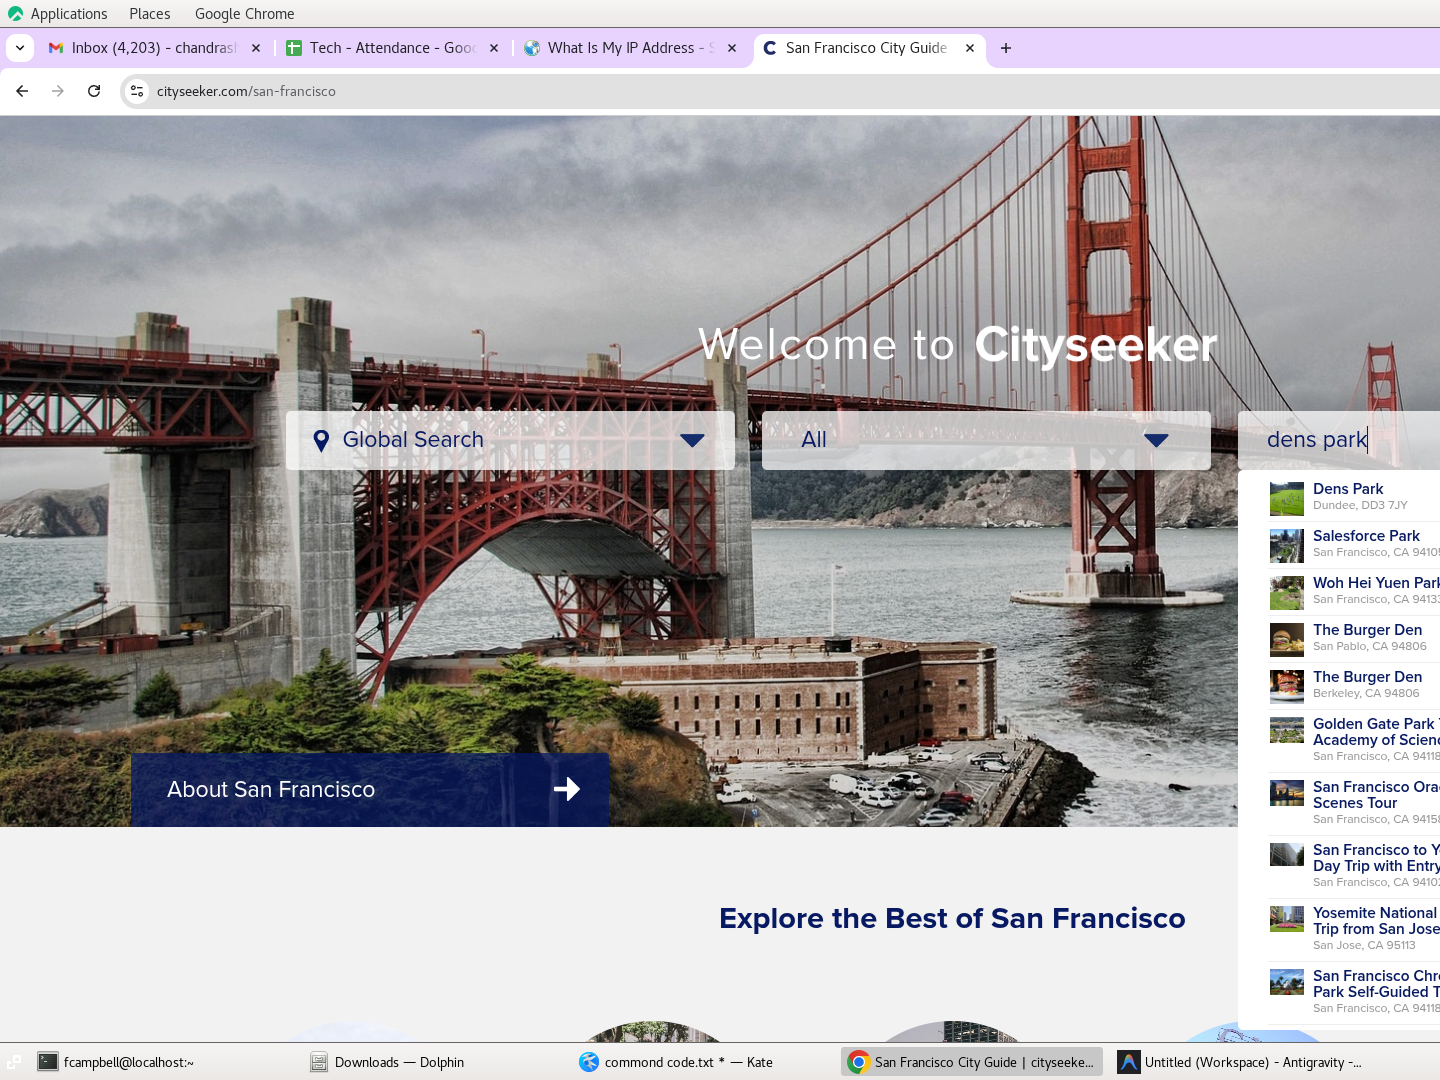Image resolution: width=1440 pixels, height=1080 pixels.
Task: Choose the Salesforce Park suggestion
Action: point(1365,536)
